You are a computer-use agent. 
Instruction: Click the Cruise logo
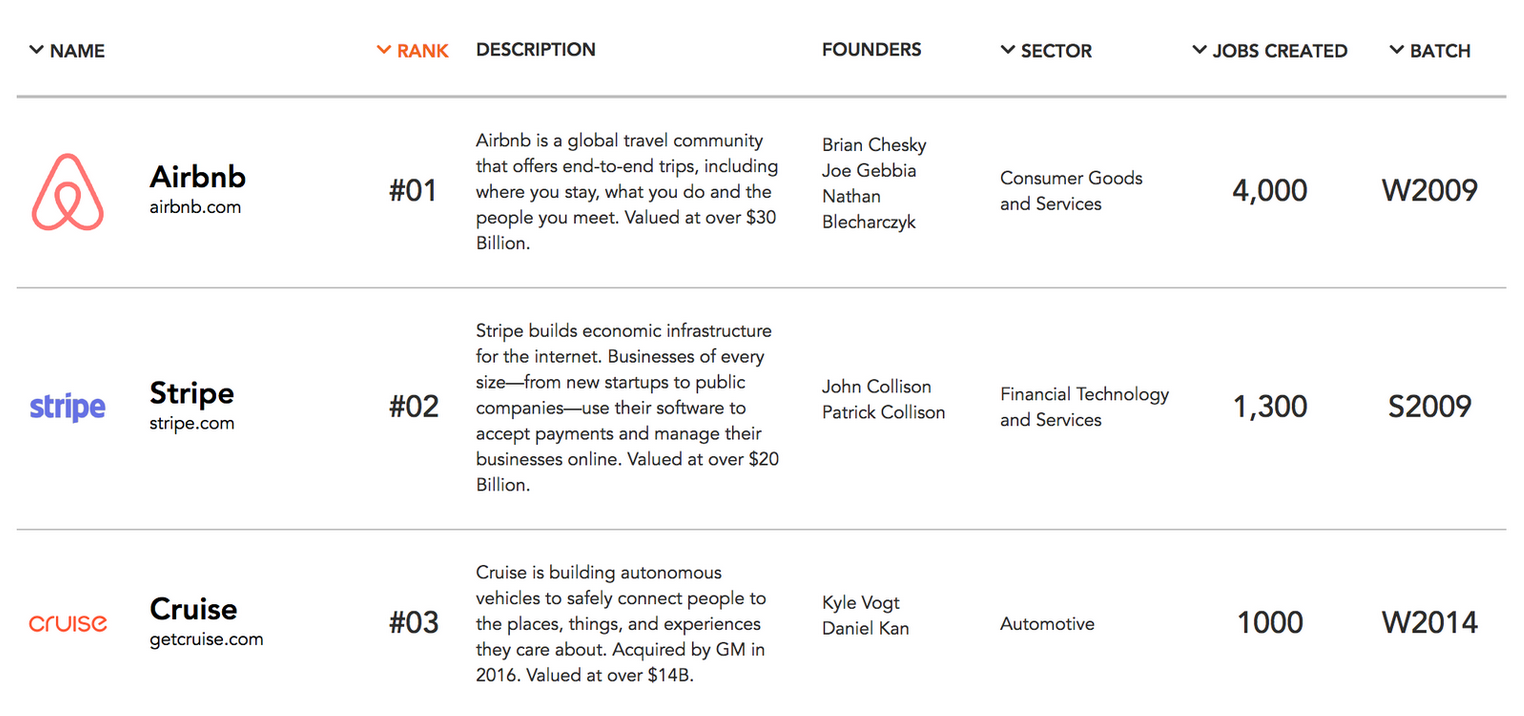click(x=67, y=622)
